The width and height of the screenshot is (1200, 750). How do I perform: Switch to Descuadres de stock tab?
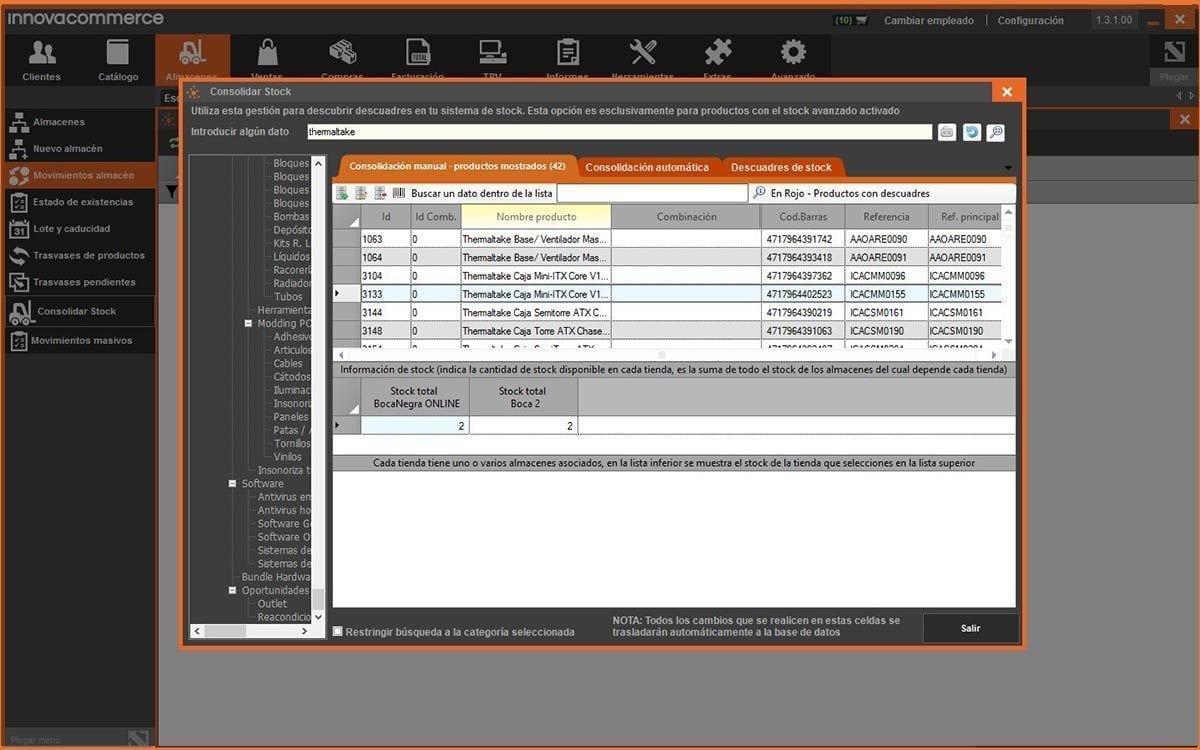pyautogui.click(x=780, y=167)
